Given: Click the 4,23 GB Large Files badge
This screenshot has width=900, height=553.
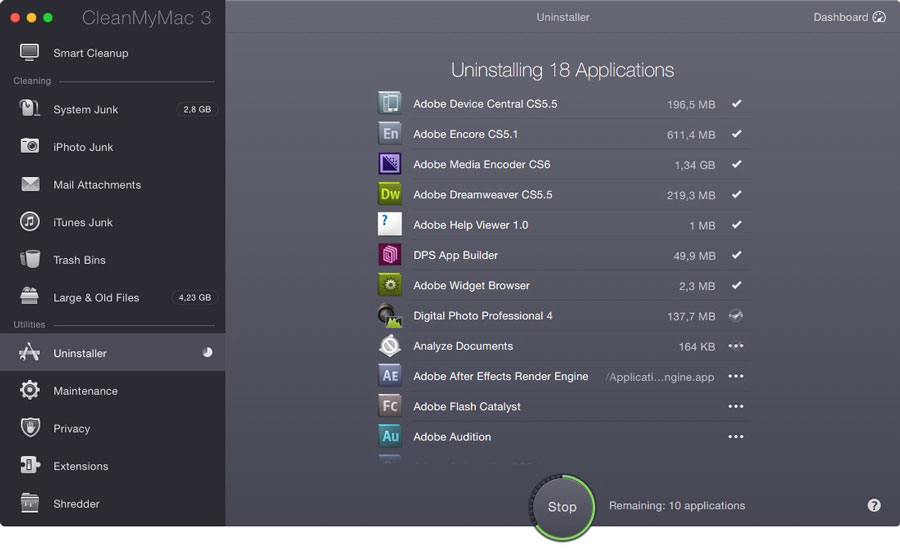Looking at the screenshot, I should (x=195, y=297).
